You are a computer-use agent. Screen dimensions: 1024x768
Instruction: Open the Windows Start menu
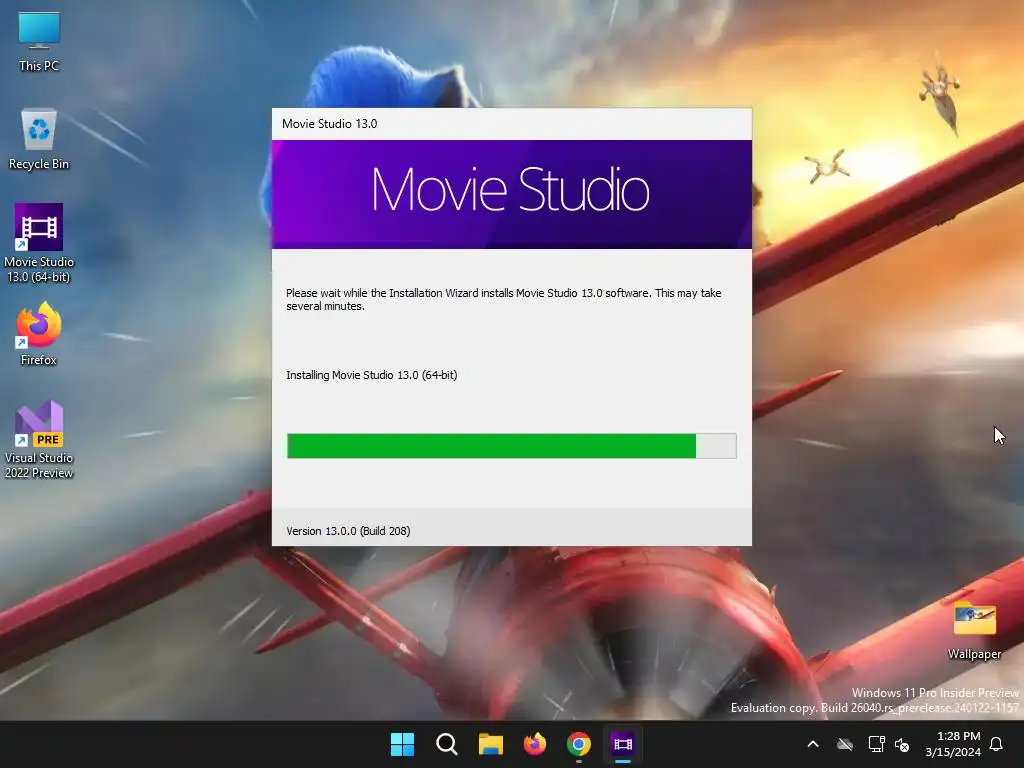click(x=402, y=744)
